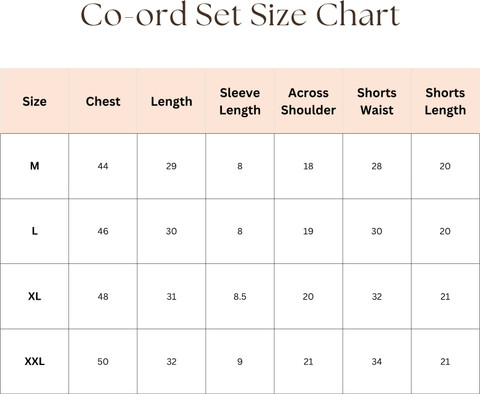This screenshot has height=394, width=480.
Task: Click the Length column header
Action: click(171, 102)
